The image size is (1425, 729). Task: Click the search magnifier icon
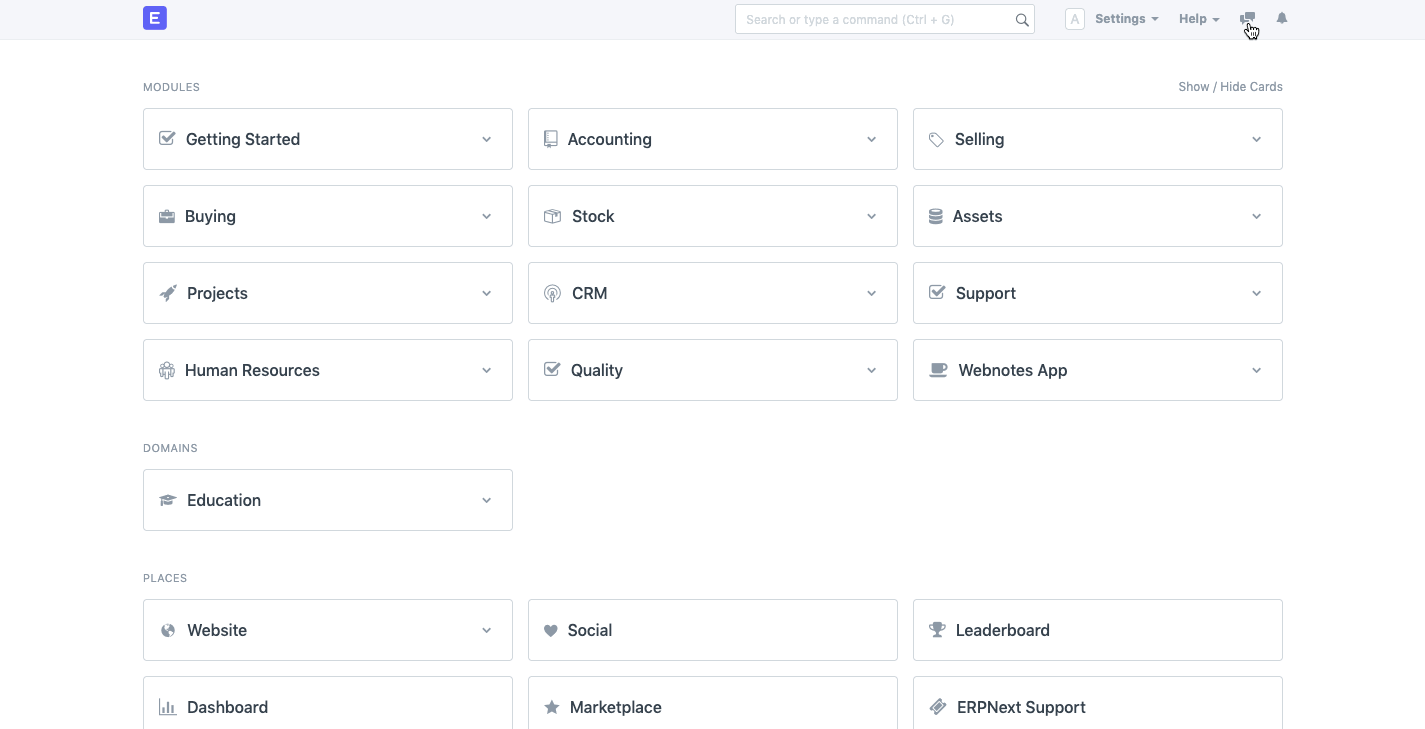coord(1021,20)
